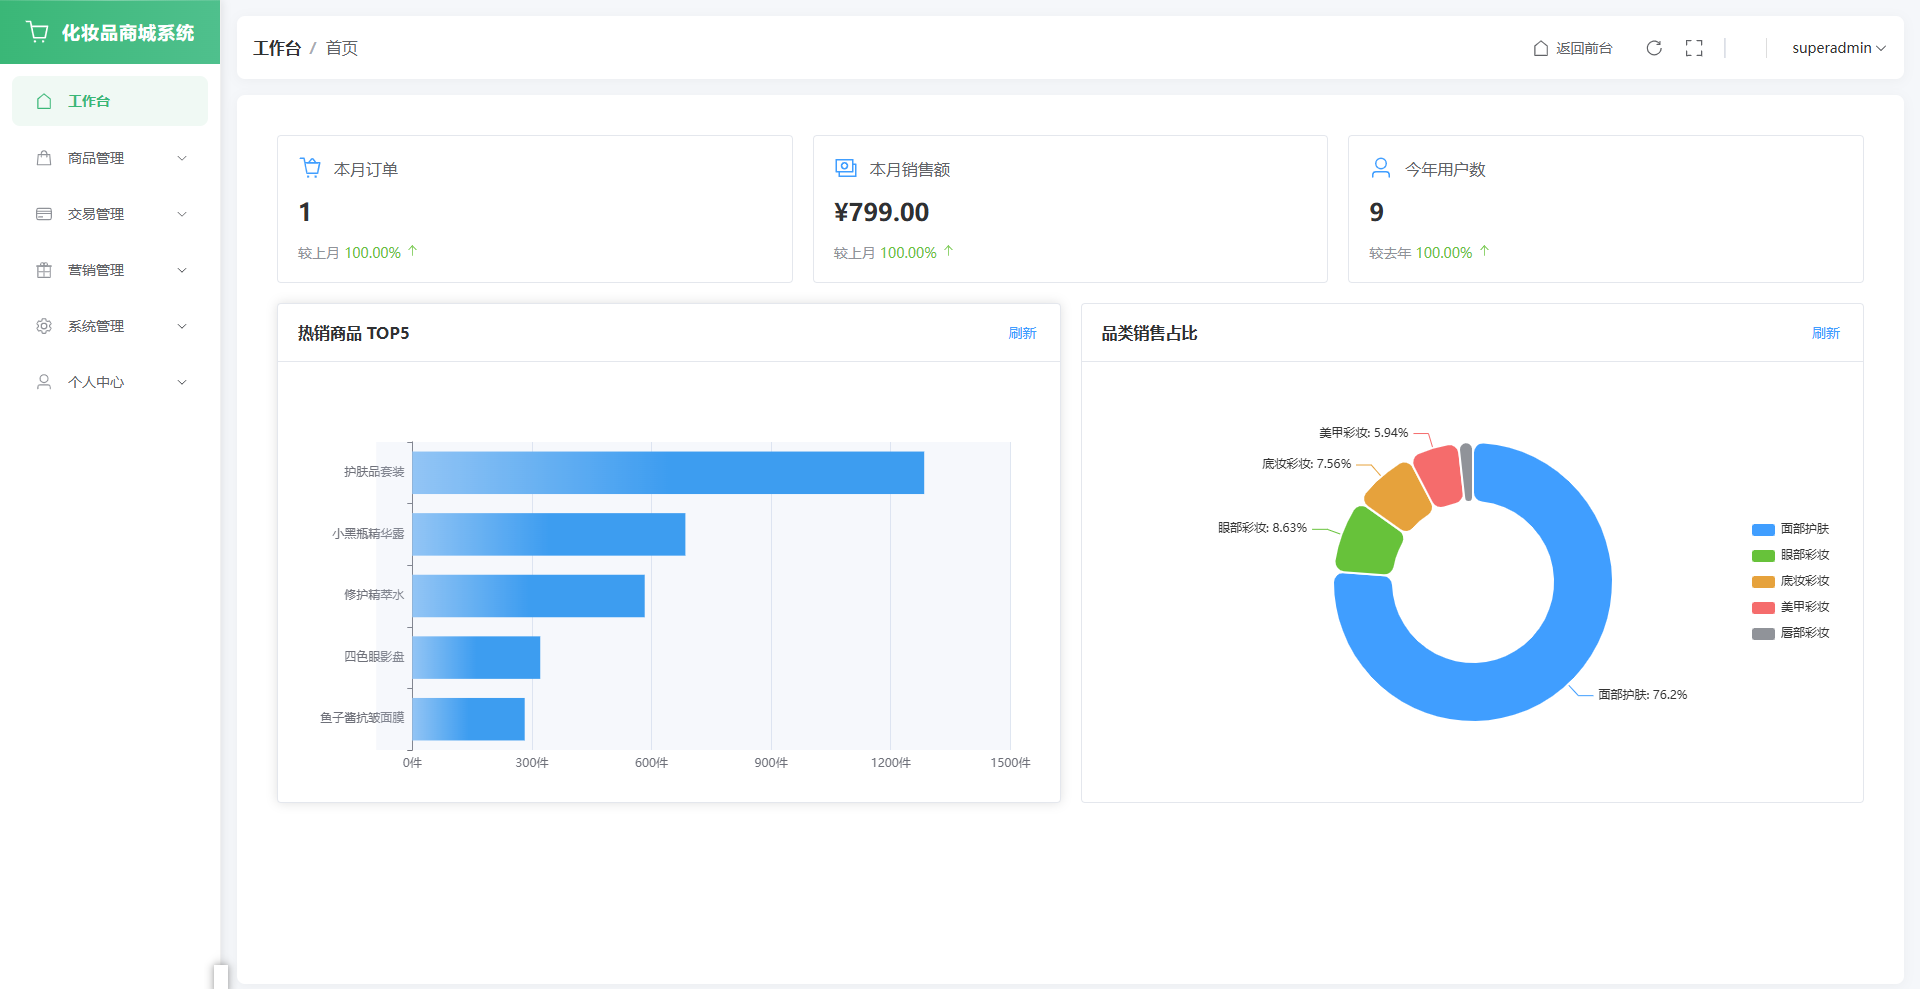Click the 交易管理 card icon
Viewport: 1920px width, 989px height.
(44, 214)
